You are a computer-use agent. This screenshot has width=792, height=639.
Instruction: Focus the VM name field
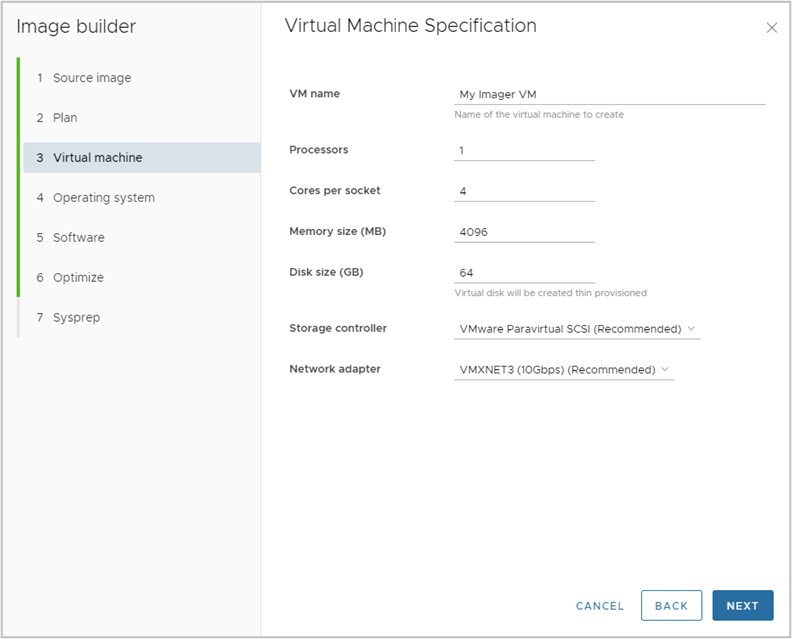click(610, 94)
